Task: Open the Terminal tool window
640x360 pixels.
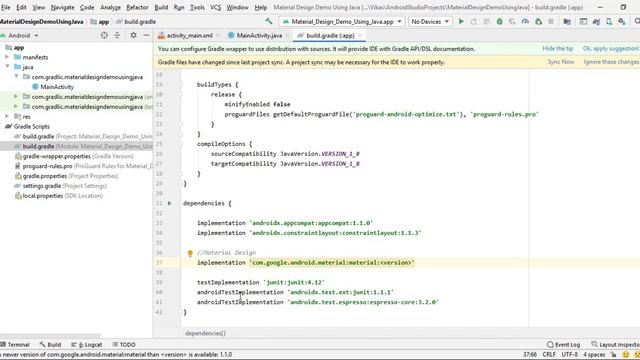Action: [x=15, y=344]
